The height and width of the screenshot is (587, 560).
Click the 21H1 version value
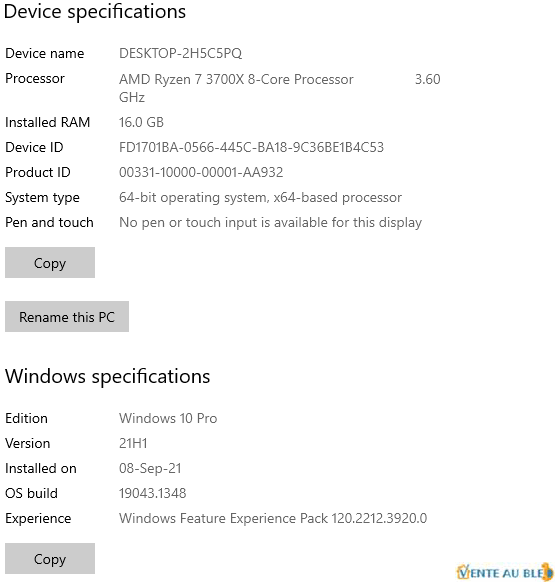[133, 443]
